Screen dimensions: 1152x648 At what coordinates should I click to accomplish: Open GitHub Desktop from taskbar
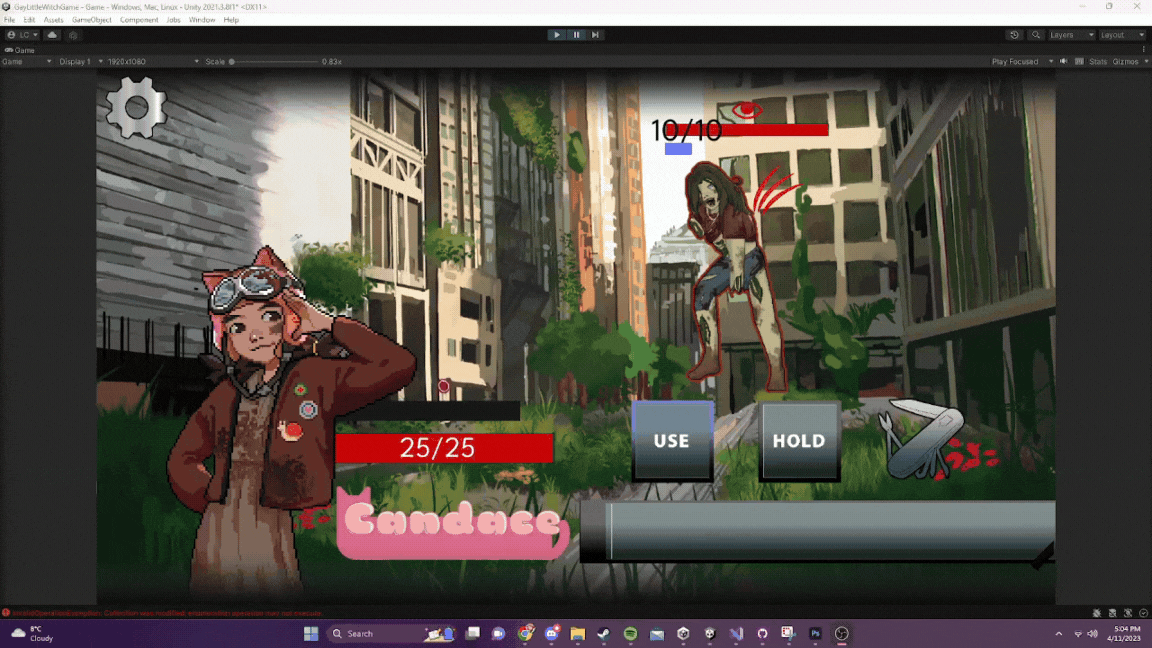763,633
